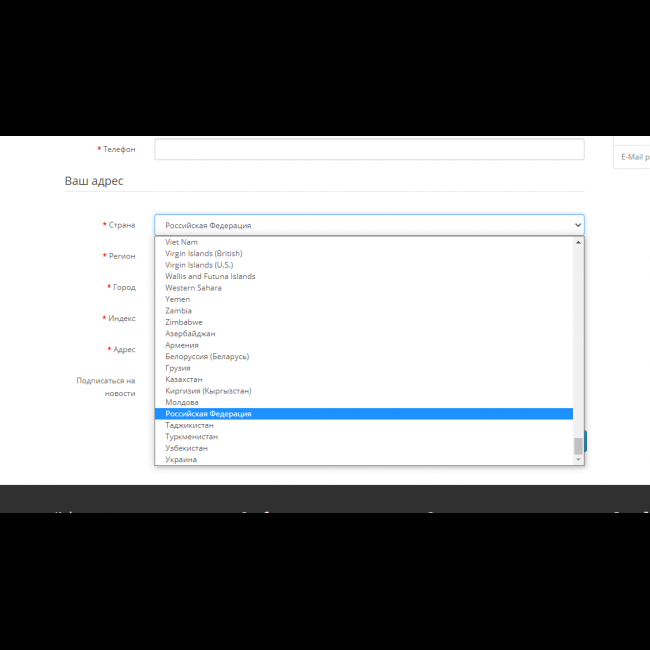Select the highlighted Российская Федерация option
650x650 pixels.
coord(208,414)
